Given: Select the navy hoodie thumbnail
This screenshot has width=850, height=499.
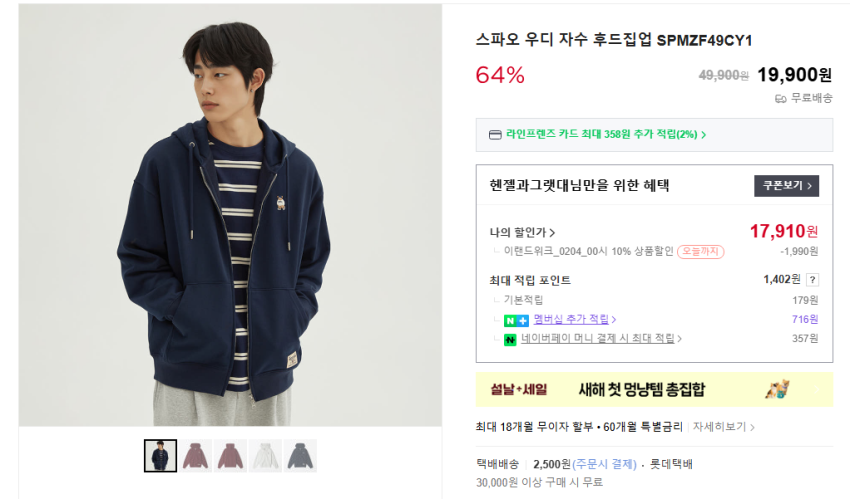Looking at the screenshot, I should coord(161,456).
